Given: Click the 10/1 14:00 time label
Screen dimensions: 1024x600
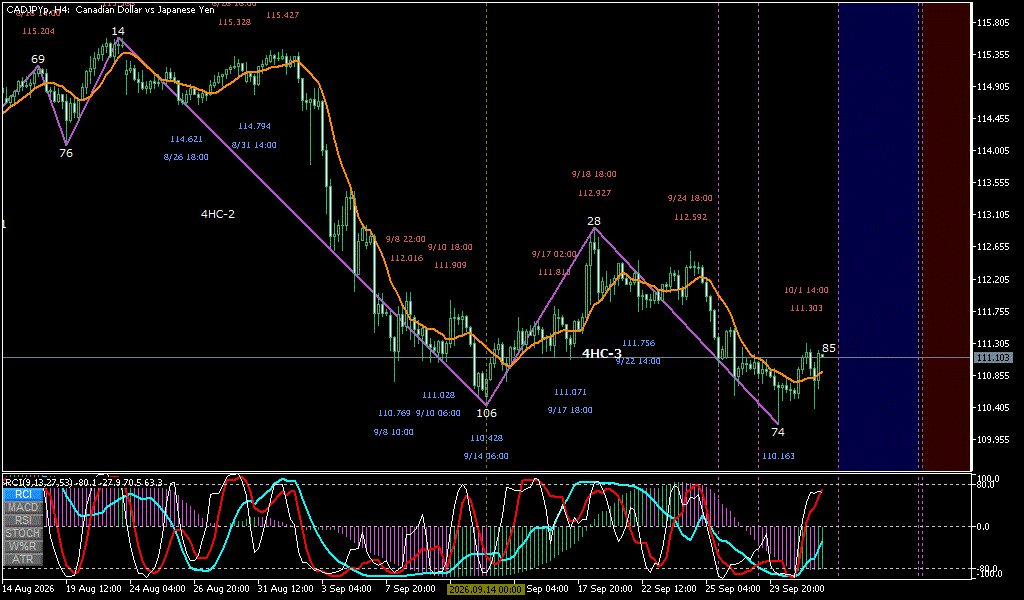Looking at the screenshot, I should (807, 290).
